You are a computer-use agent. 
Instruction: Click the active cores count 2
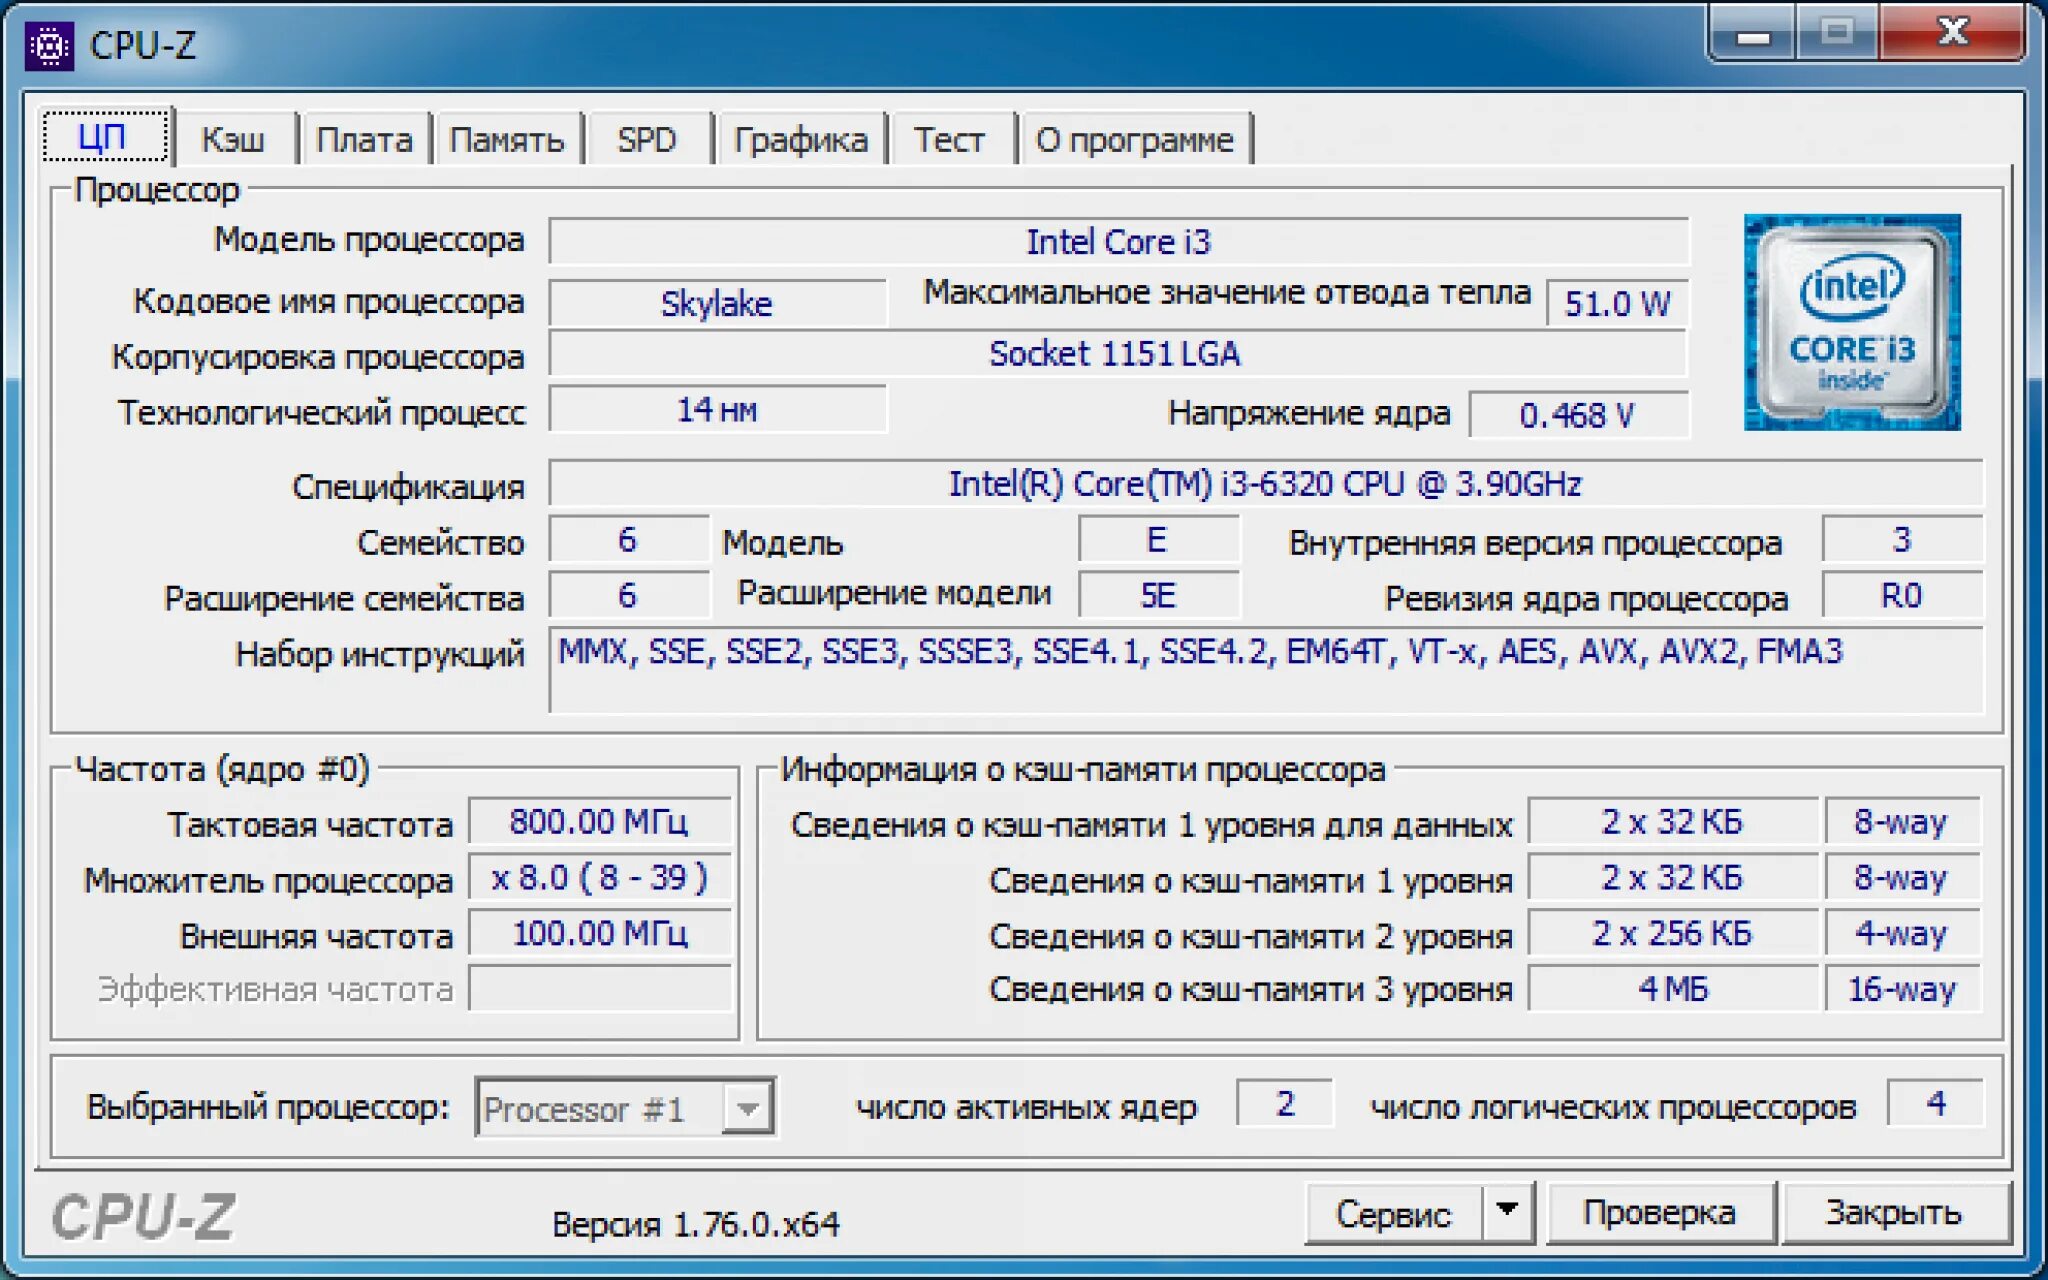pos(1285,1104)
